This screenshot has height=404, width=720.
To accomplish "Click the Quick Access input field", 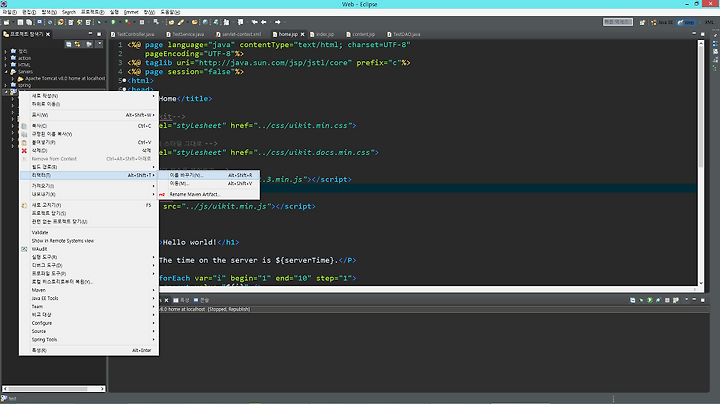I will pos(618,22).
